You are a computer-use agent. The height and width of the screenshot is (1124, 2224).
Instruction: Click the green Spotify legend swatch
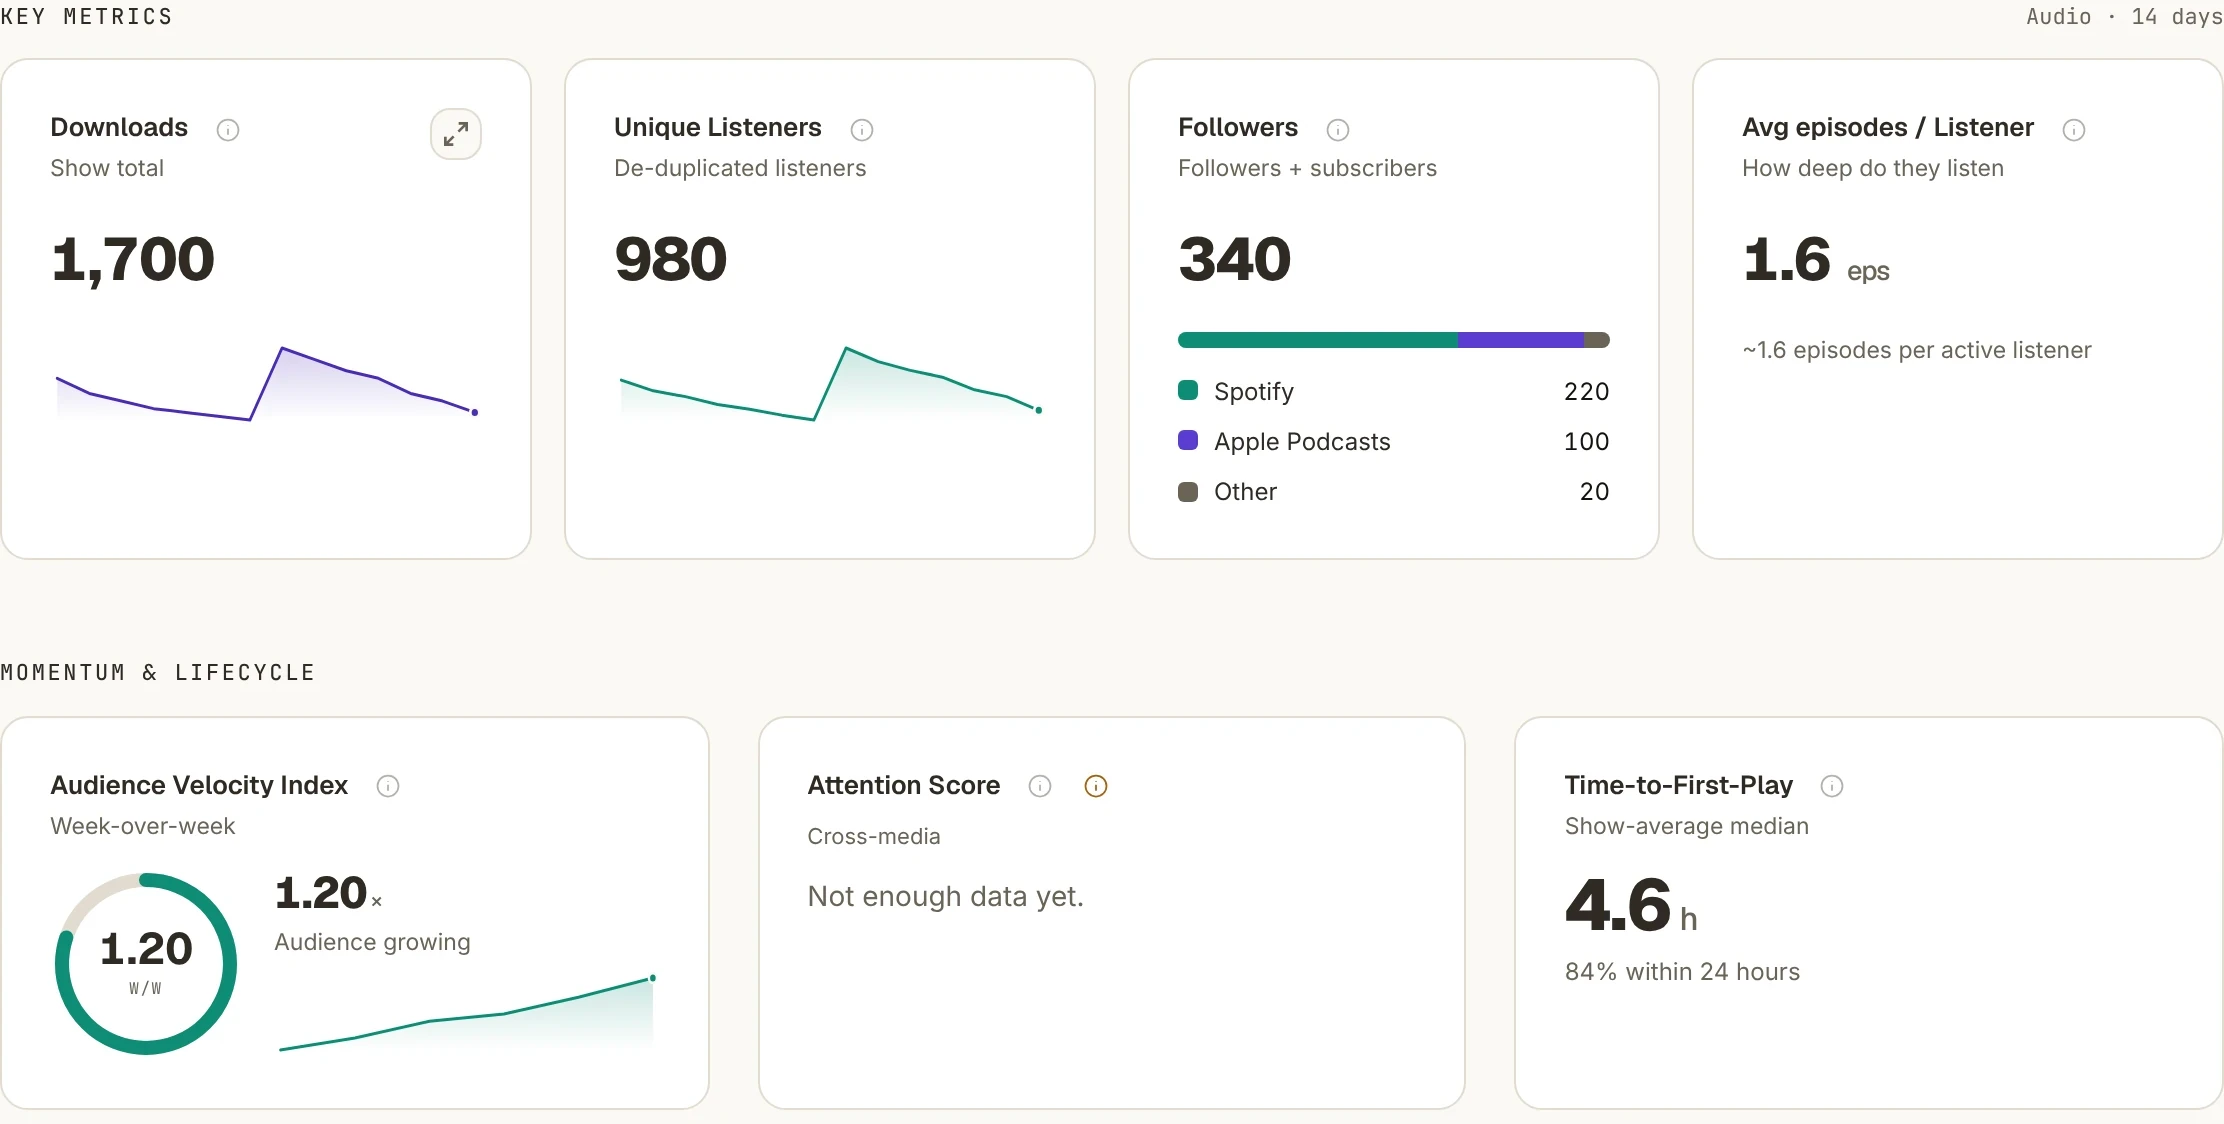point(1188,390)
